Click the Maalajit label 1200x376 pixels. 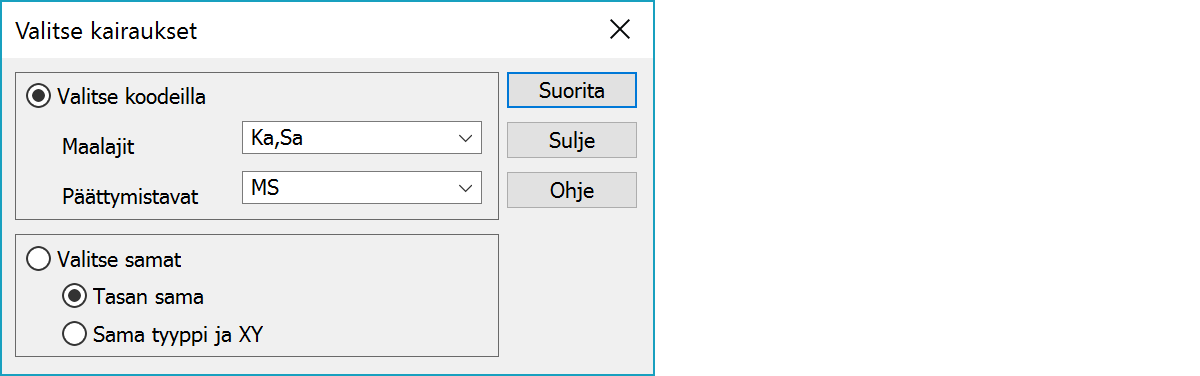click(99, 147)
